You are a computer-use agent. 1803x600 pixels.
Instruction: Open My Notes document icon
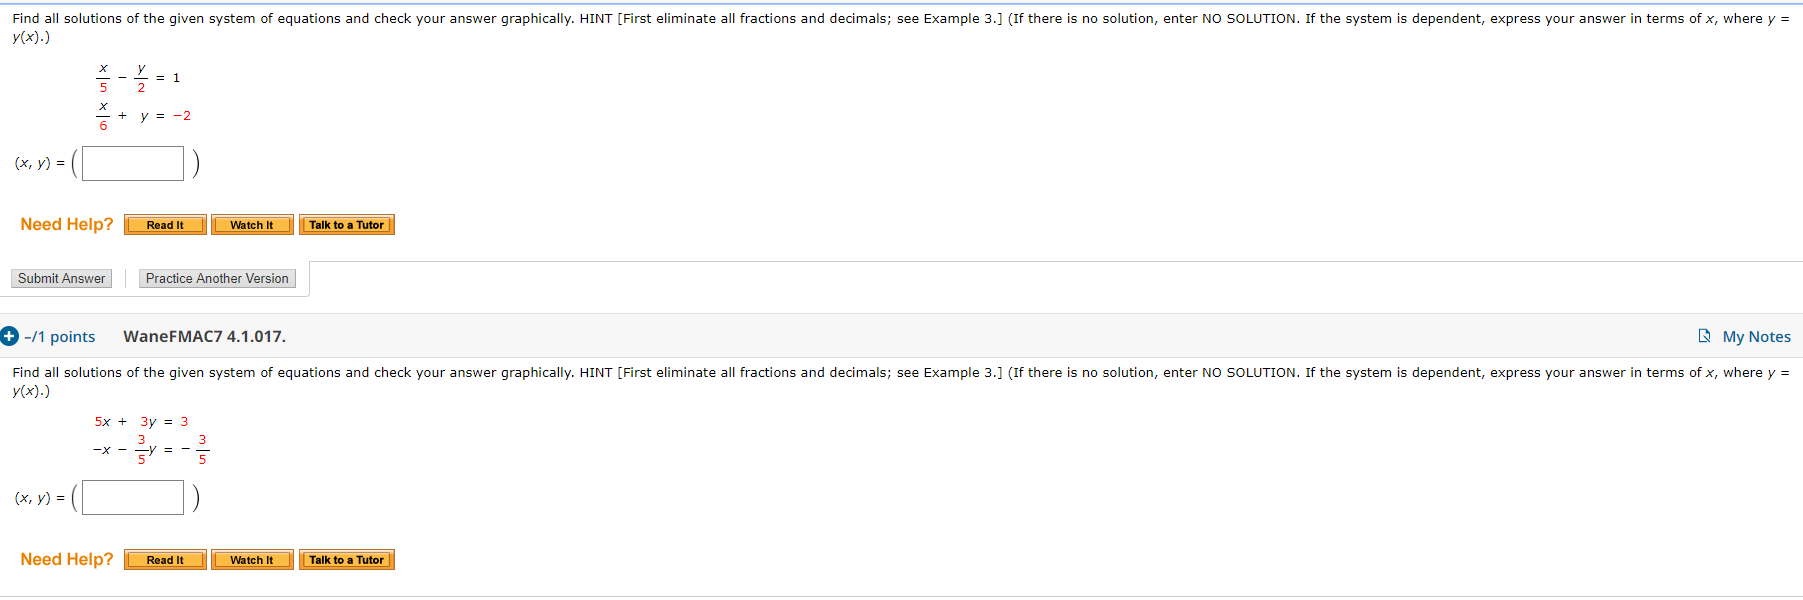(1705, 336)
